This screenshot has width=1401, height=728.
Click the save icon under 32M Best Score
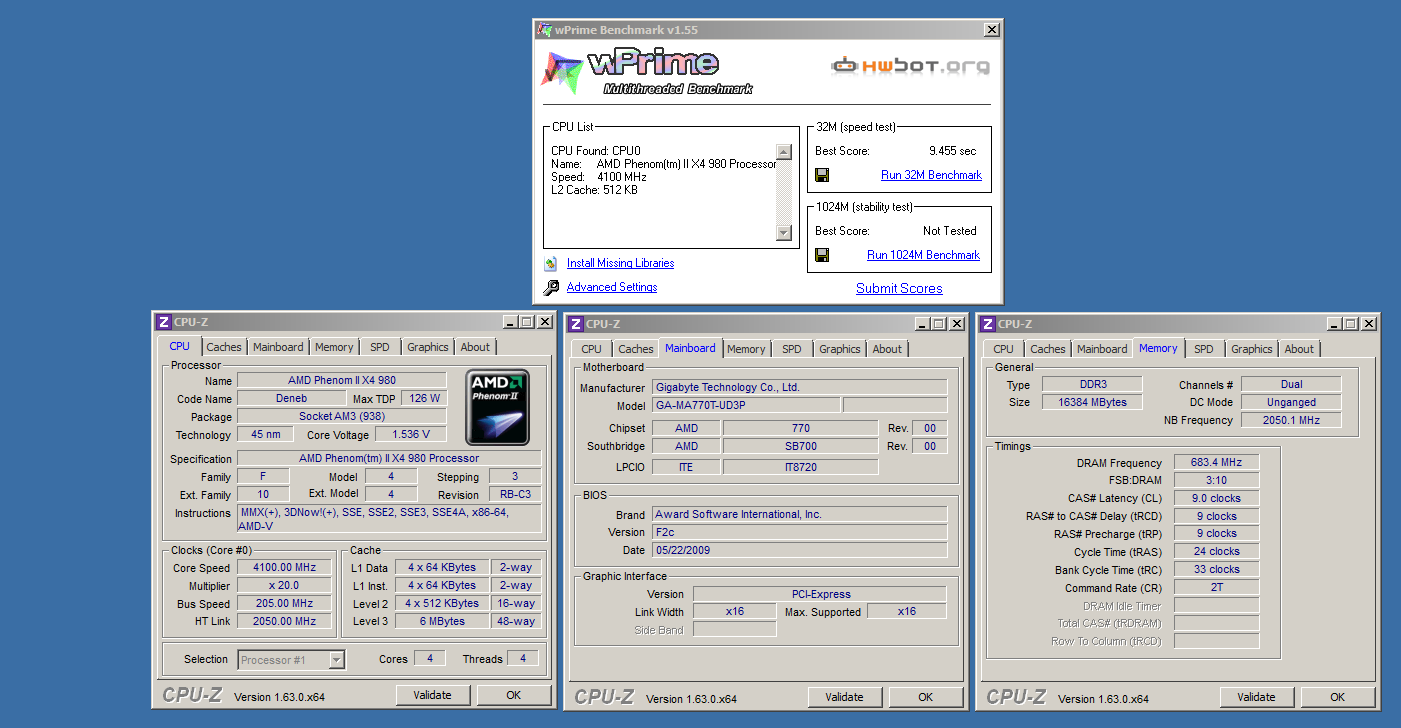tap(822, 175)
